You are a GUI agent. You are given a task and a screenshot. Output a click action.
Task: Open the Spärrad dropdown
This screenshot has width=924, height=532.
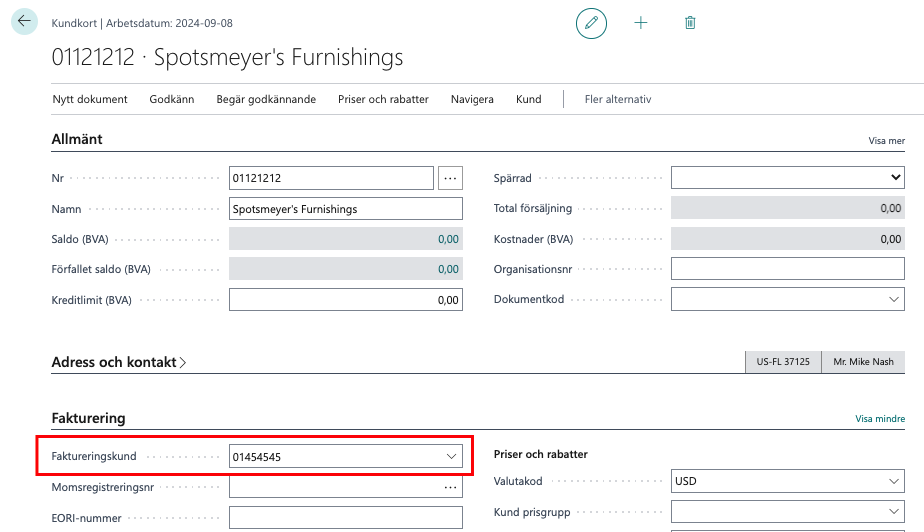click(x=894, y=178)
